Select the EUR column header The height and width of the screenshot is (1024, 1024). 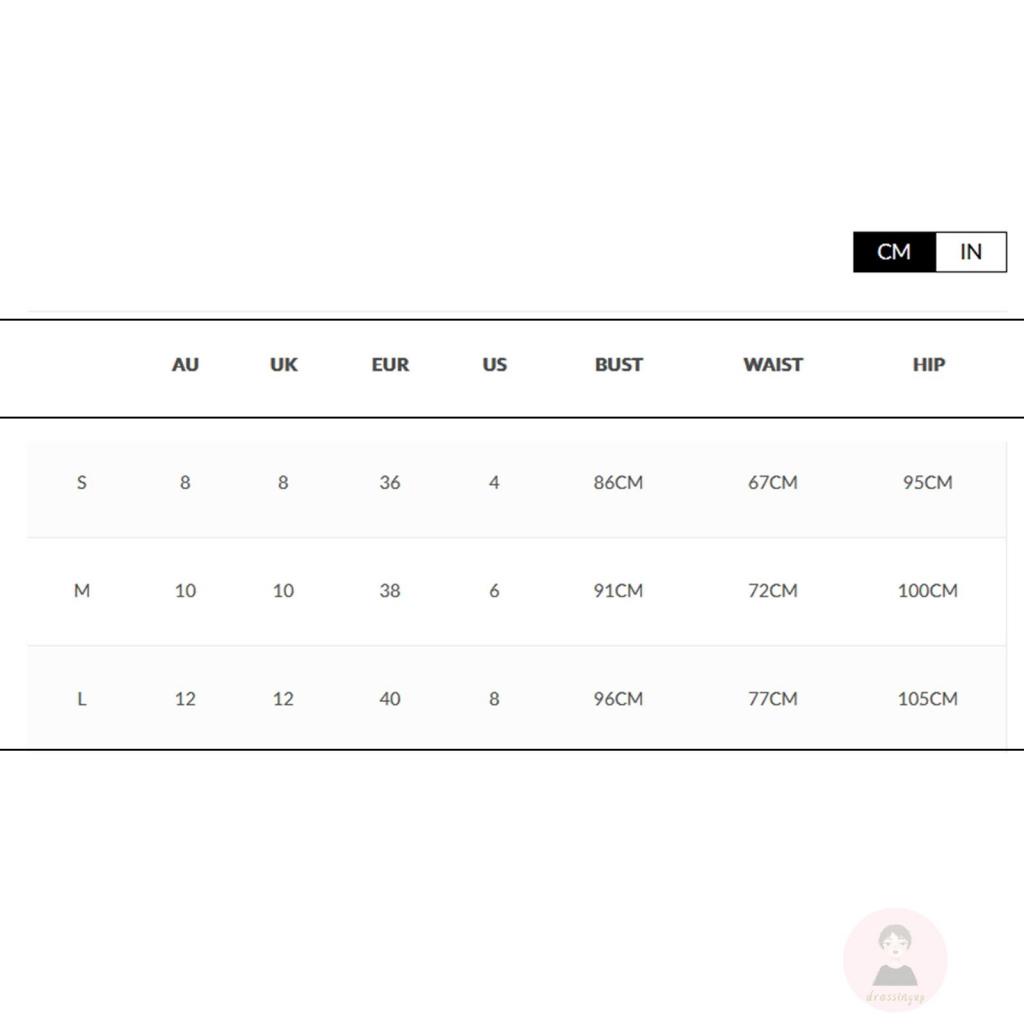(x=390, y=365)
